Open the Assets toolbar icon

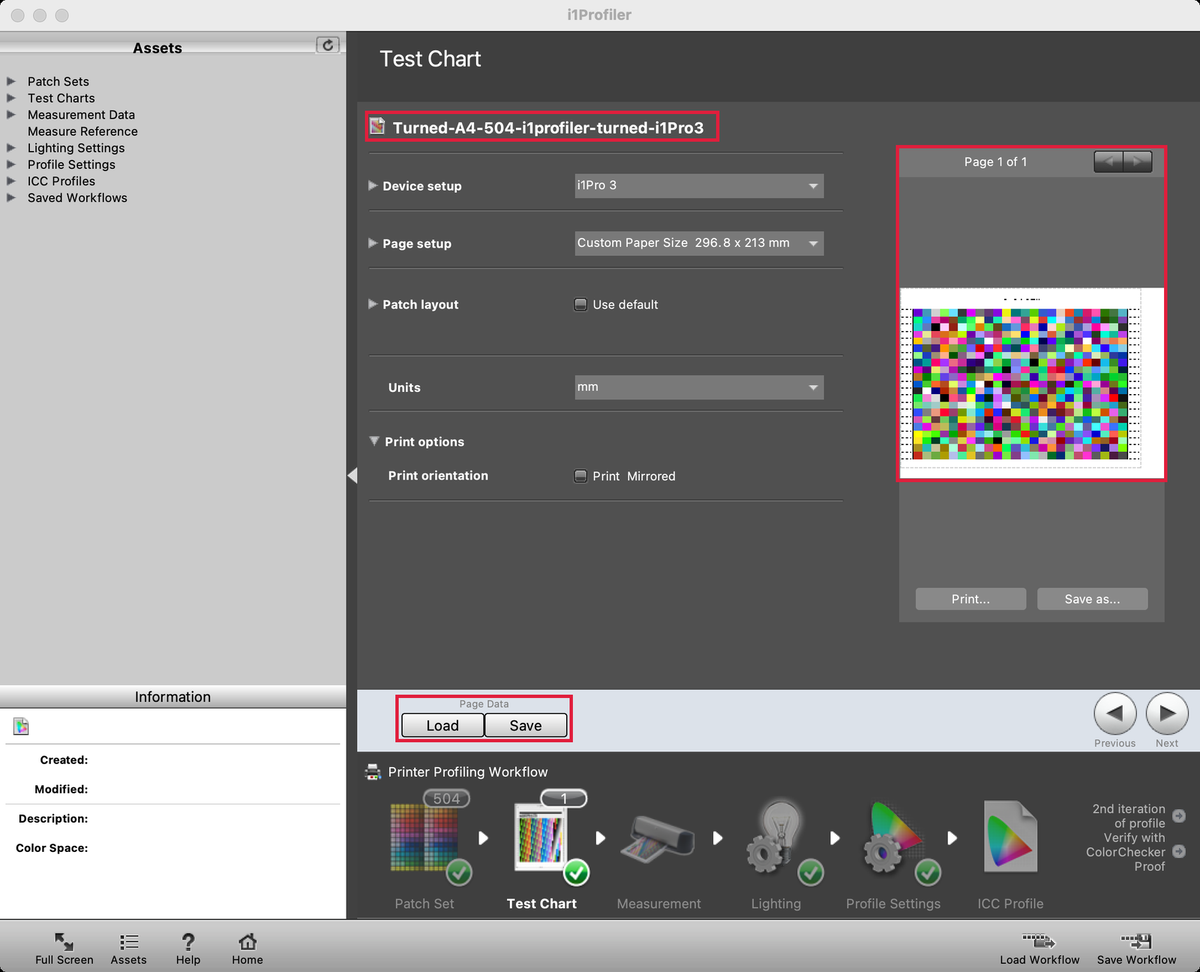point(129,942)
